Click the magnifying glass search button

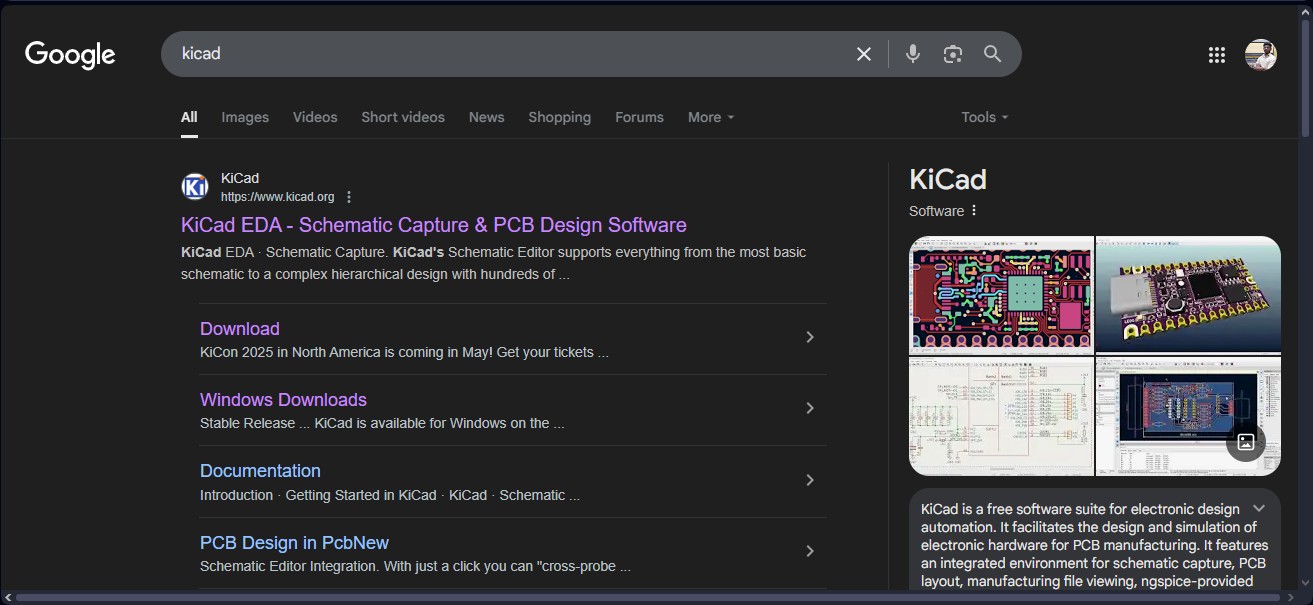tap(992, 54)
